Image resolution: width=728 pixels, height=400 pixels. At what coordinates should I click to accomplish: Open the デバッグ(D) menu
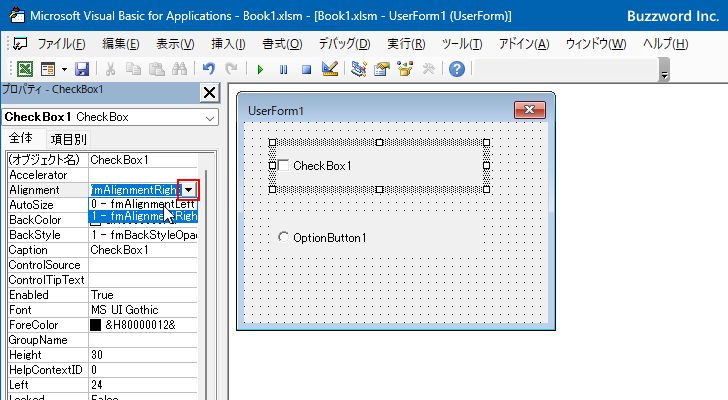coord(344,44)
